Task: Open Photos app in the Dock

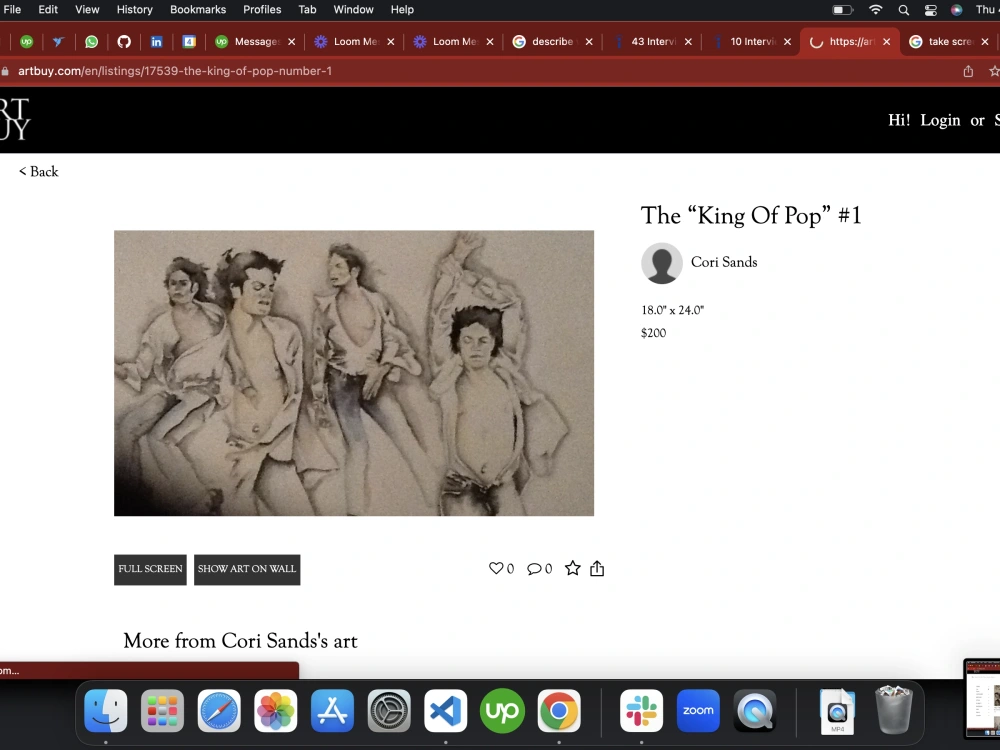Action: pyautogui.click(x=276, y=710)
